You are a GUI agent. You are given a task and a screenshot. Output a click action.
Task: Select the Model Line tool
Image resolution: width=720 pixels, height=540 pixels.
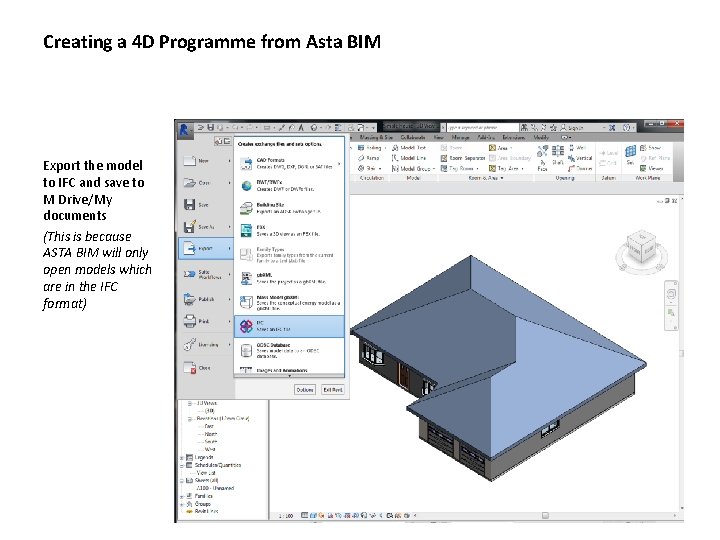point(409,158)
